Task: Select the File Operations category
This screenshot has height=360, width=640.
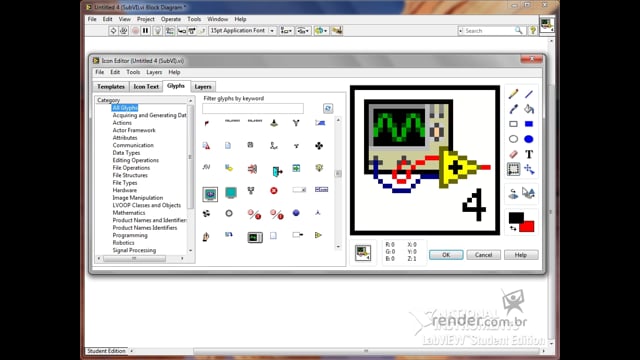Action: point(131,168)
